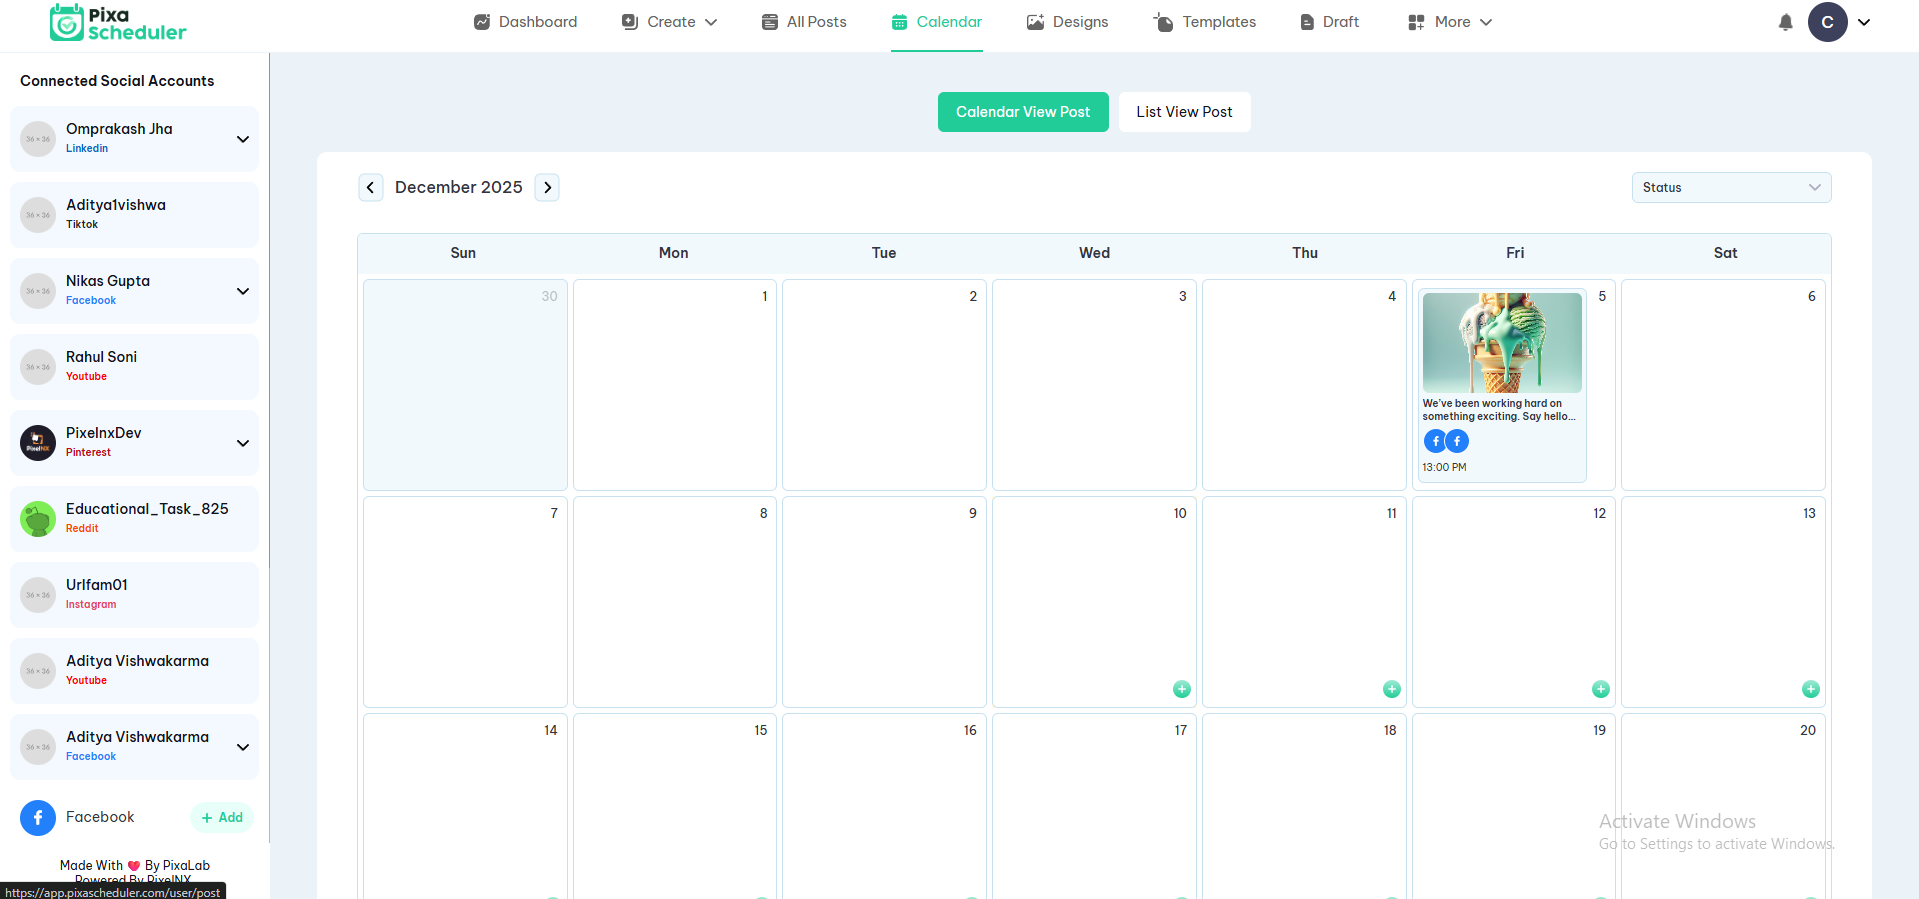Select Urlfam01 Instagram account
The image size is (1919, 899).
[134, 595]
